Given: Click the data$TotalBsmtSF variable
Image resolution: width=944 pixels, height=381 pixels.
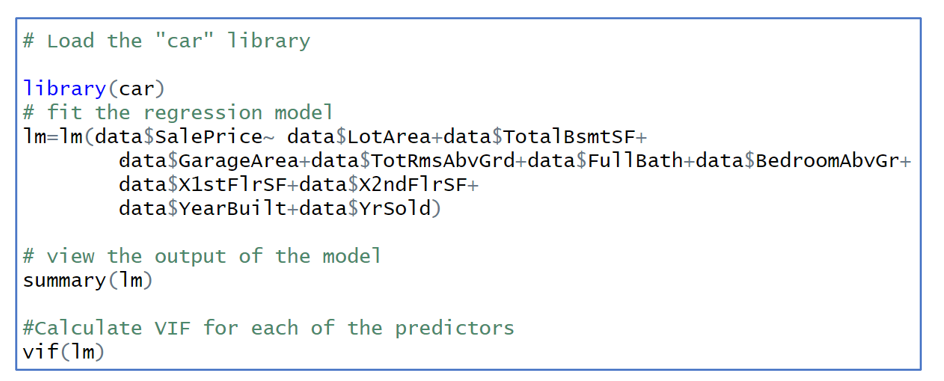Looking at the screenshot, I should pyautogui.click(x=539, y=137).
